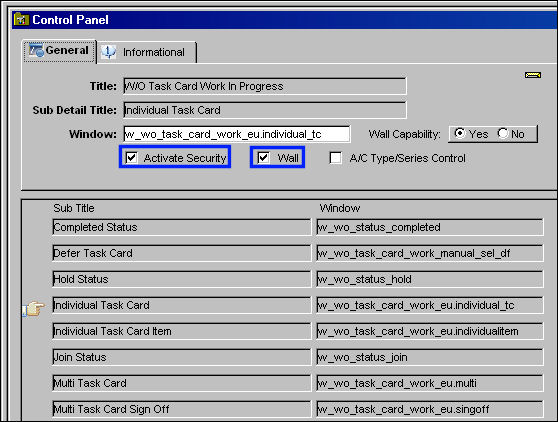This screenshot has height=422, width=558.
Task: Click window w_wo_task_card_work_eu.multi
Action: 430,383
